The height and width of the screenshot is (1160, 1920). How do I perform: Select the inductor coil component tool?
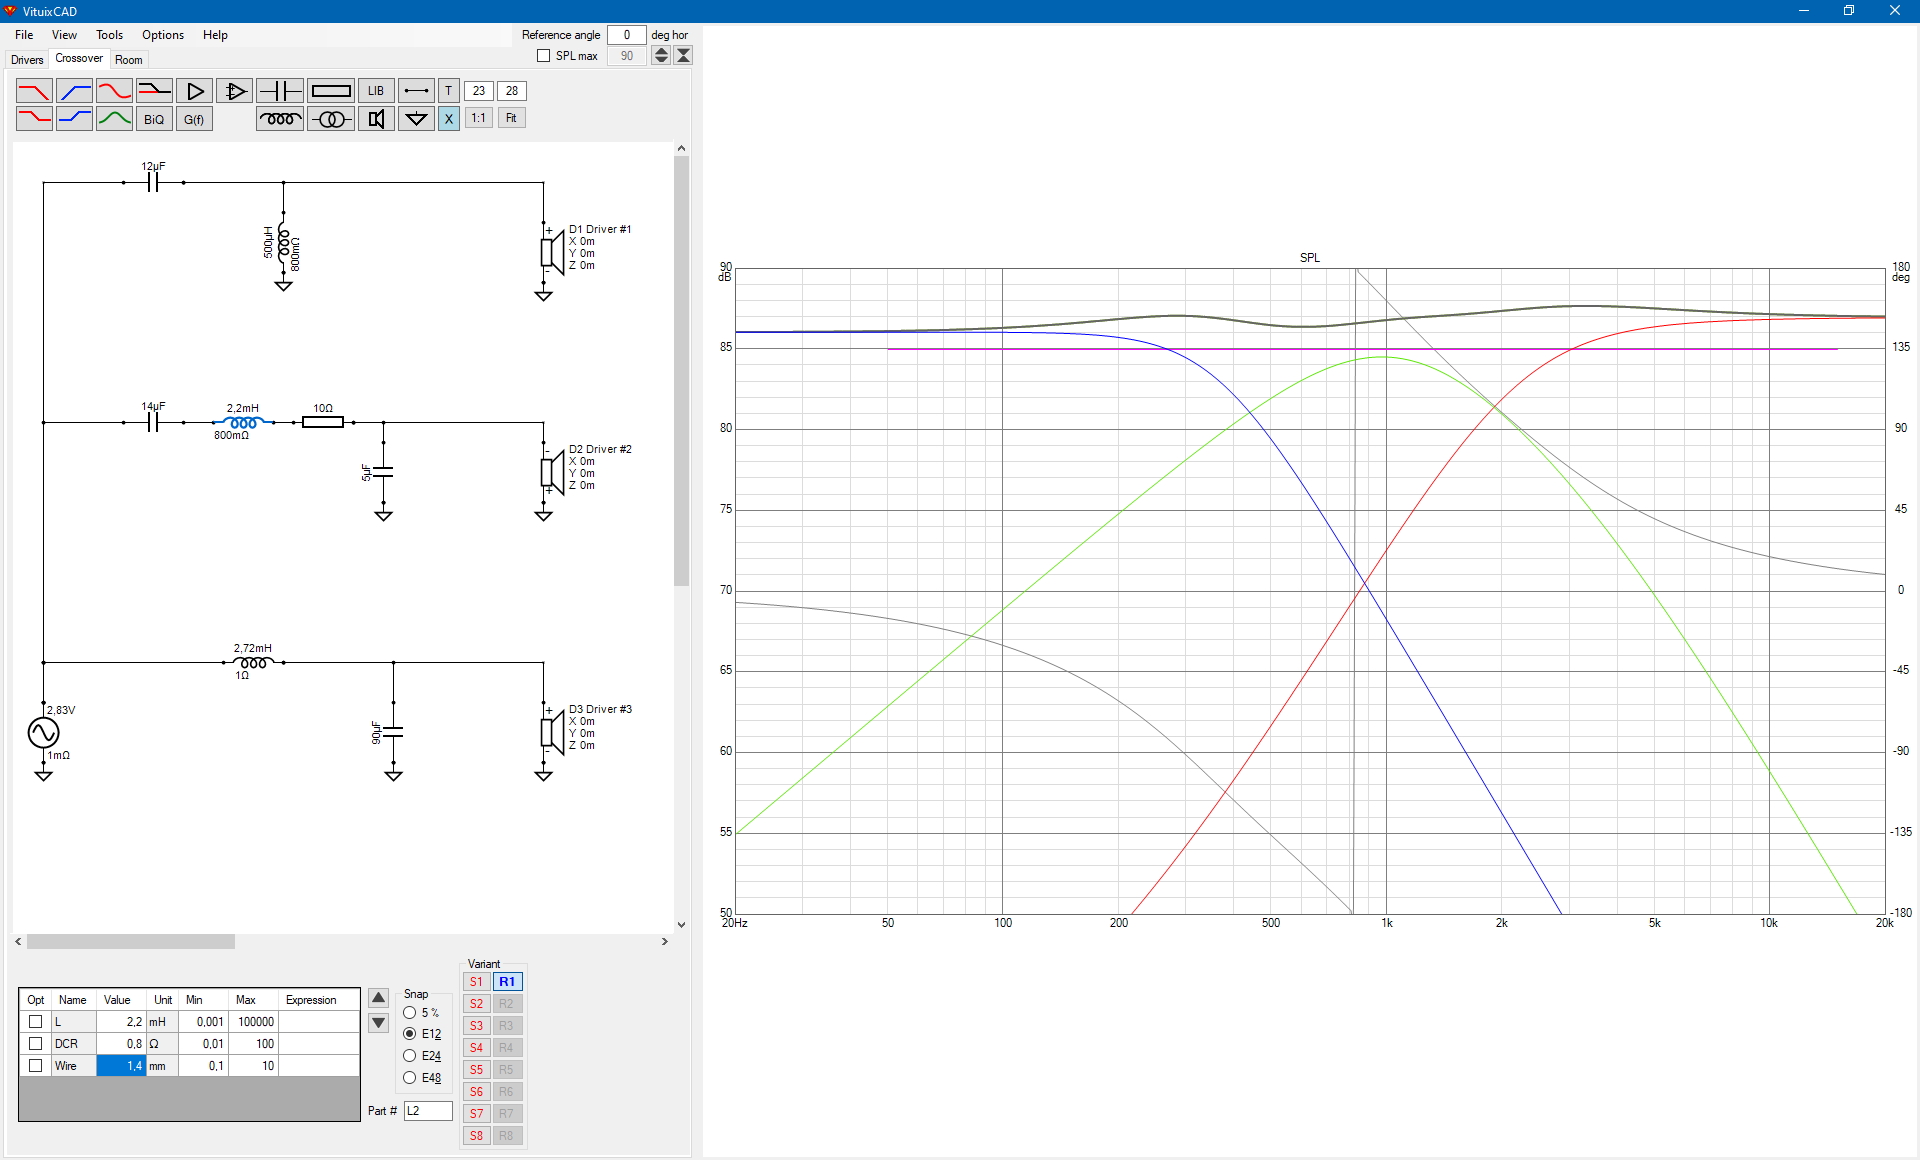pyautogui.click(x=280, y=119)
